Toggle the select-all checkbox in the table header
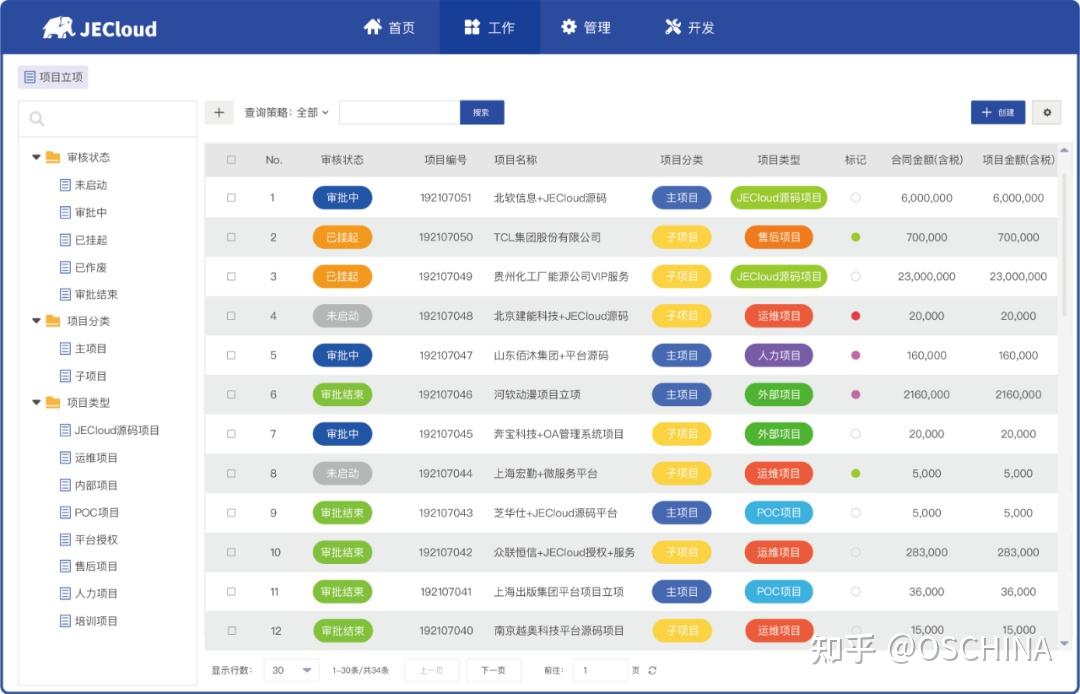This screenshot has height=694, width=1080. tap(233, 158)
